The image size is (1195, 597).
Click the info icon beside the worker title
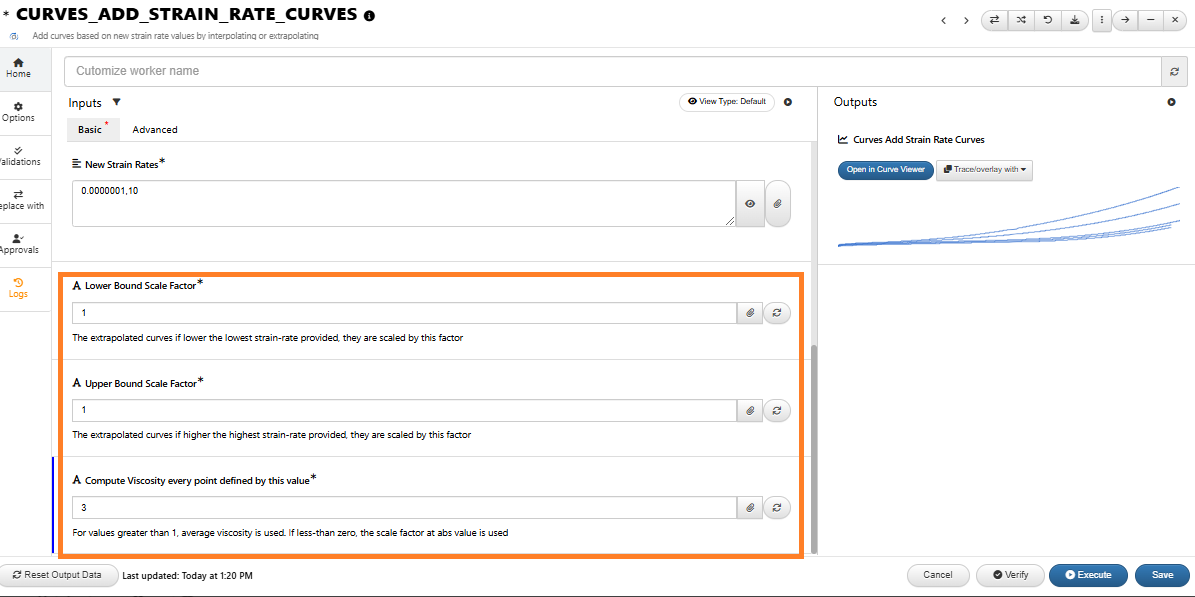tap(370, 16)
